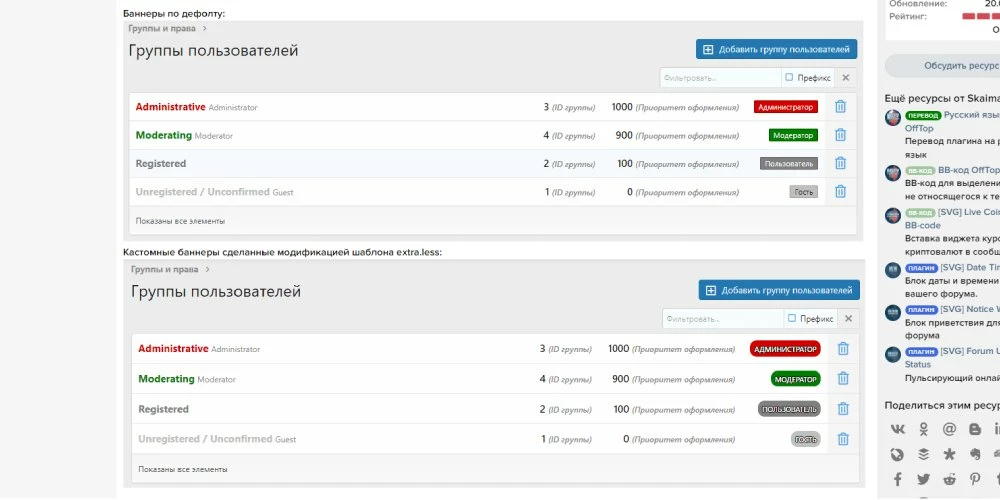Share on Facebook icon
Screen dimensions: 1000x500
click(x=897, y=479)
